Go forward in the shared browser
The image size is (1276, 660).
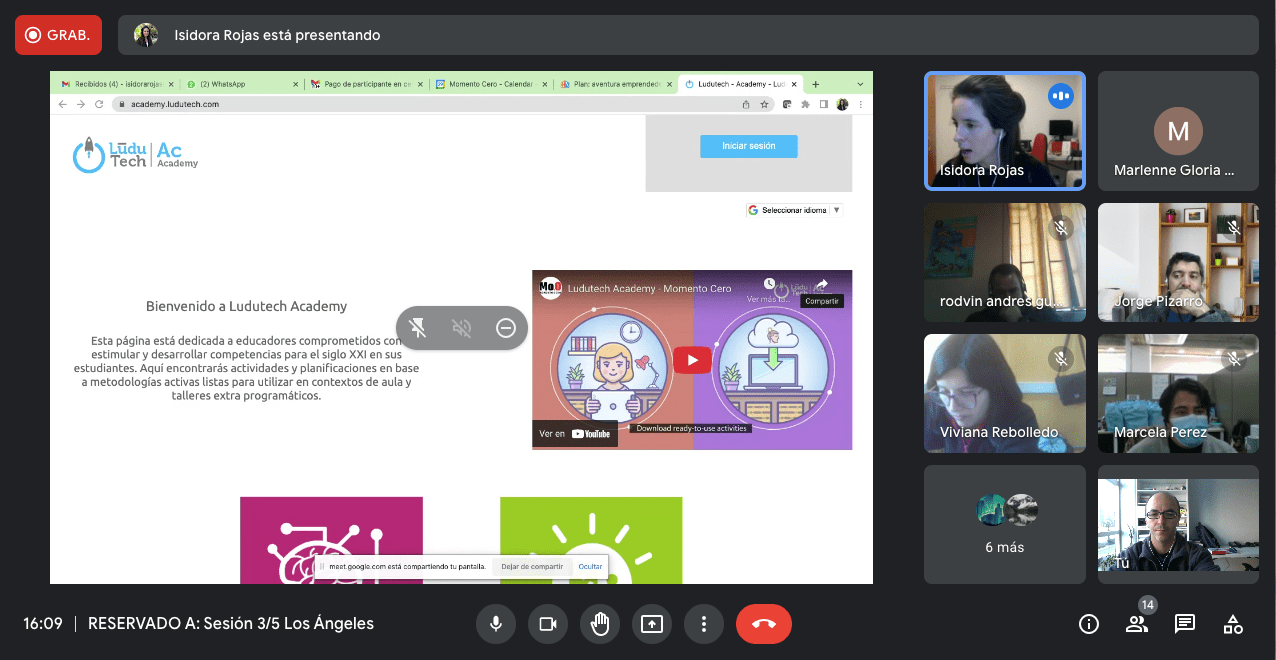pyautogui.click(x=81, y=104)
